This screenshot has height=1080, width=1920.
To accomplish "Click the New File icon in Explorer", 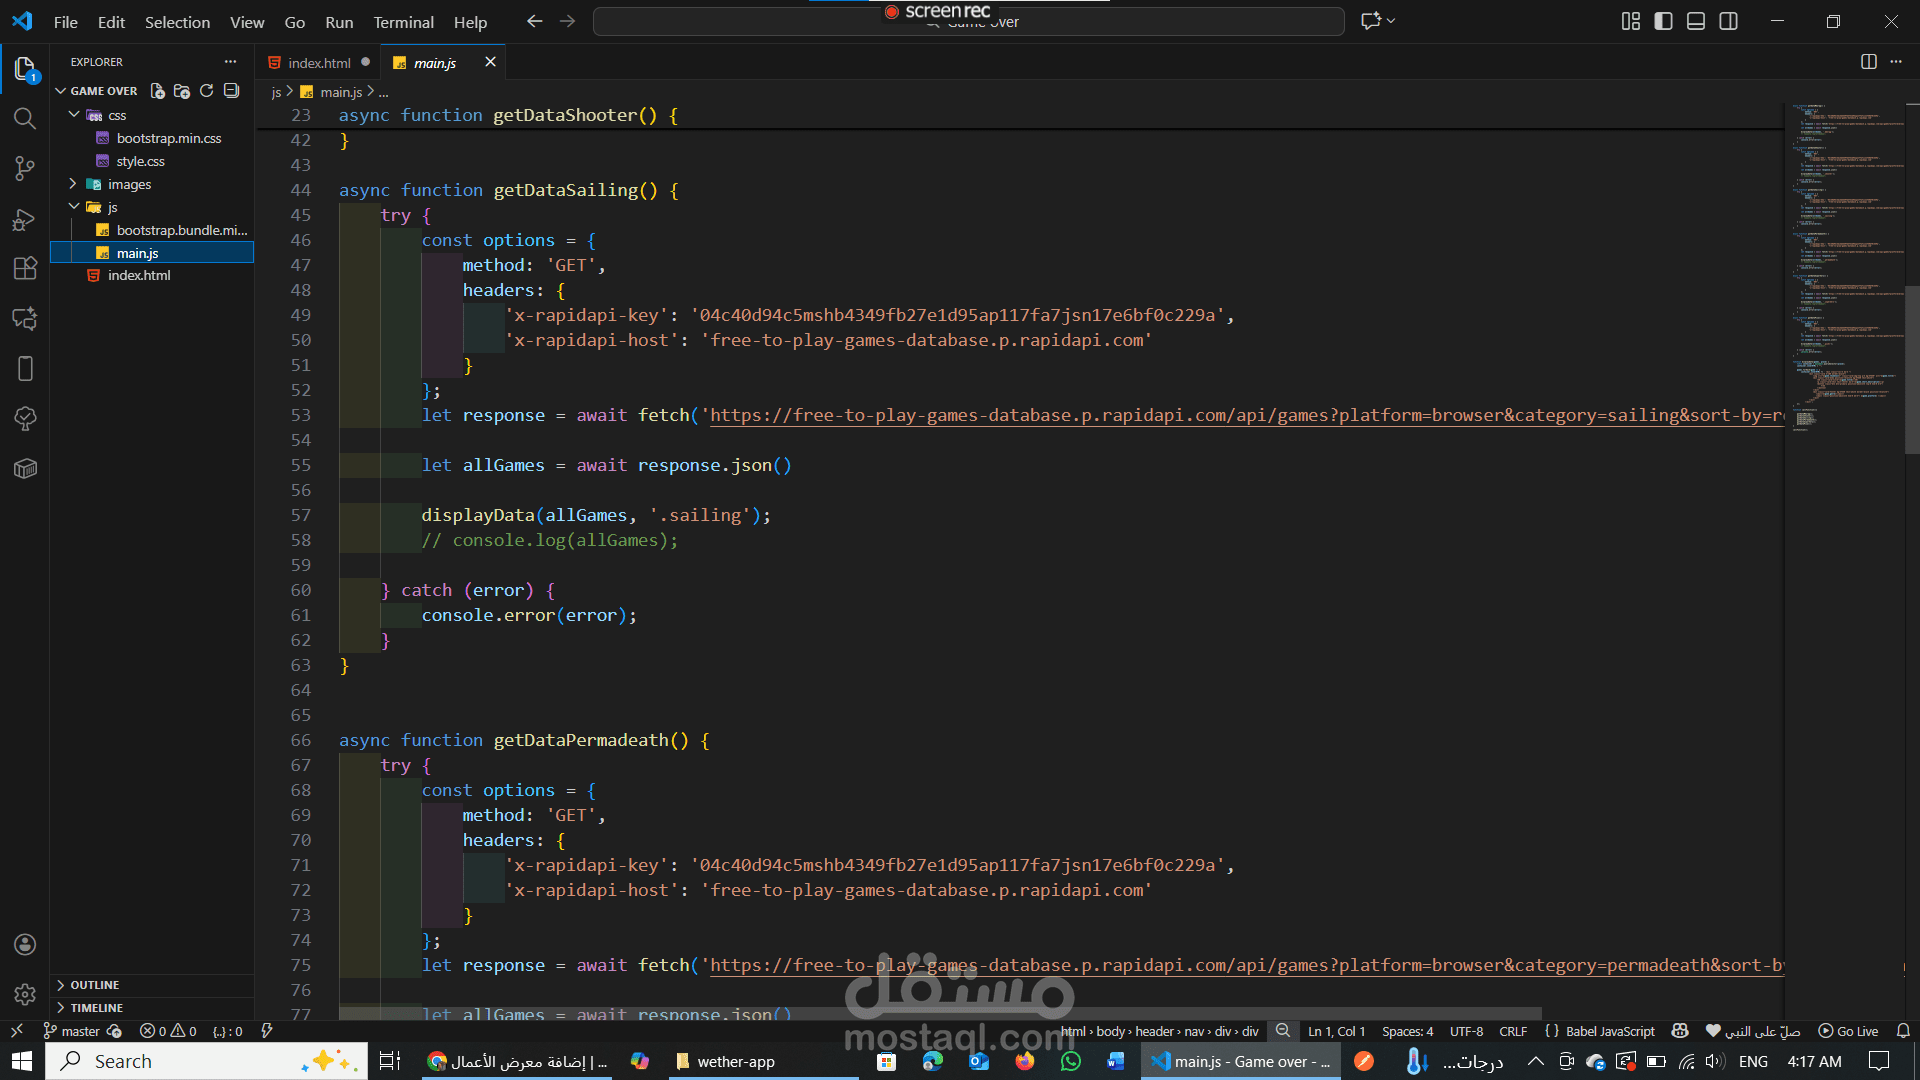I will [x=157, y=91].
